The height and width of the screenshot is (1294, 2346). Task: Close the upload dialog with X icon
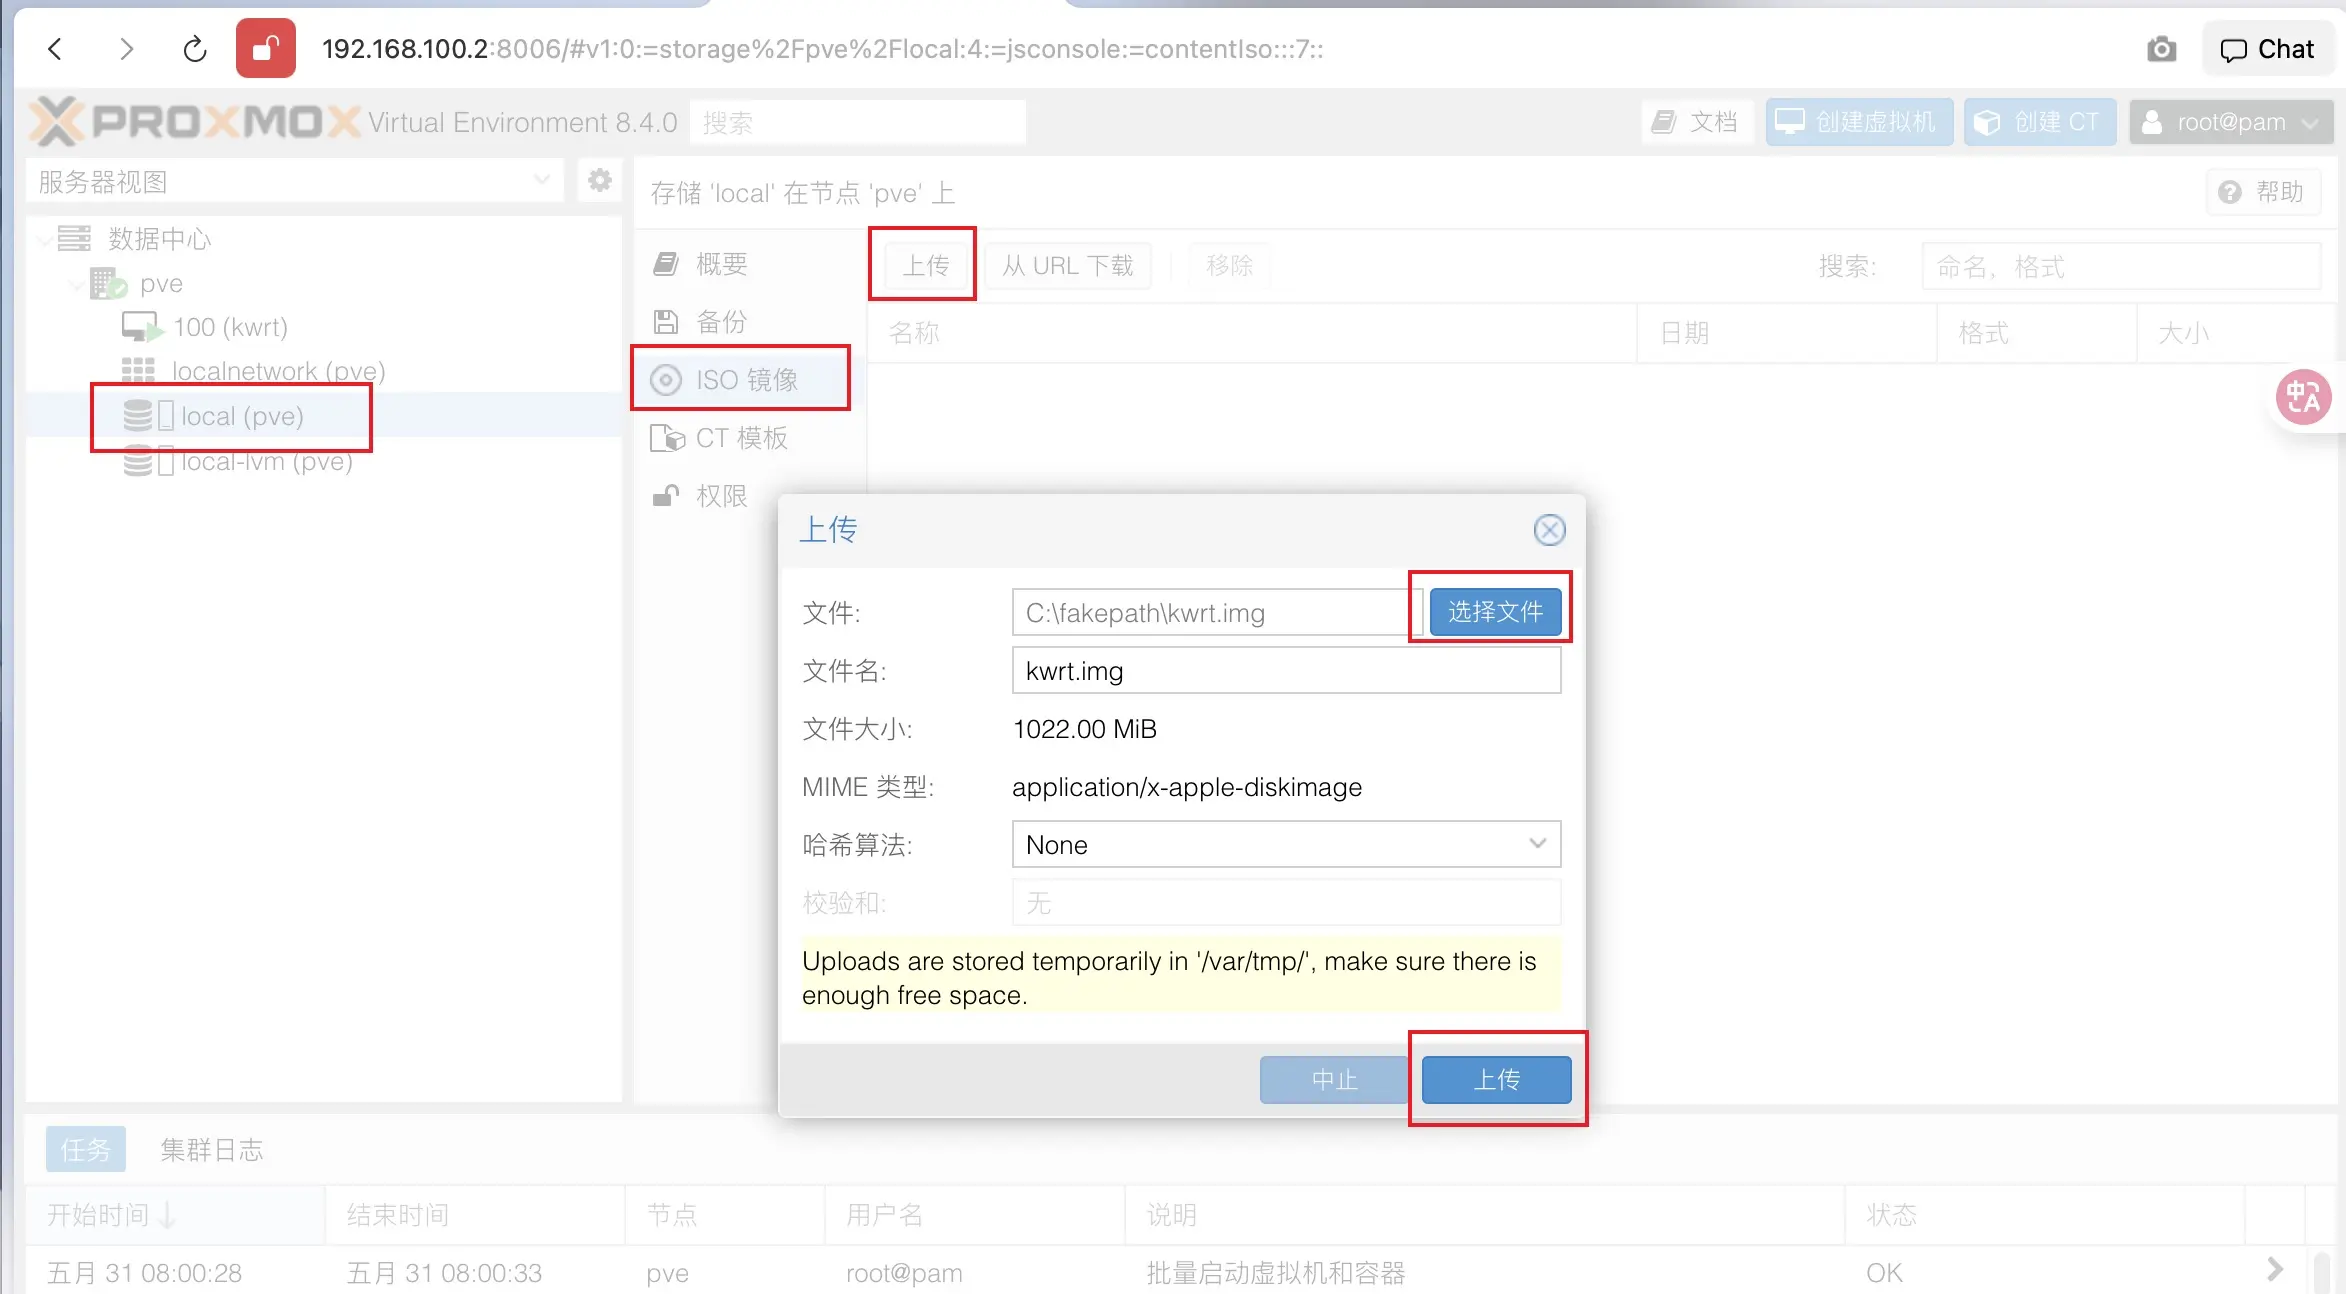1549,530
